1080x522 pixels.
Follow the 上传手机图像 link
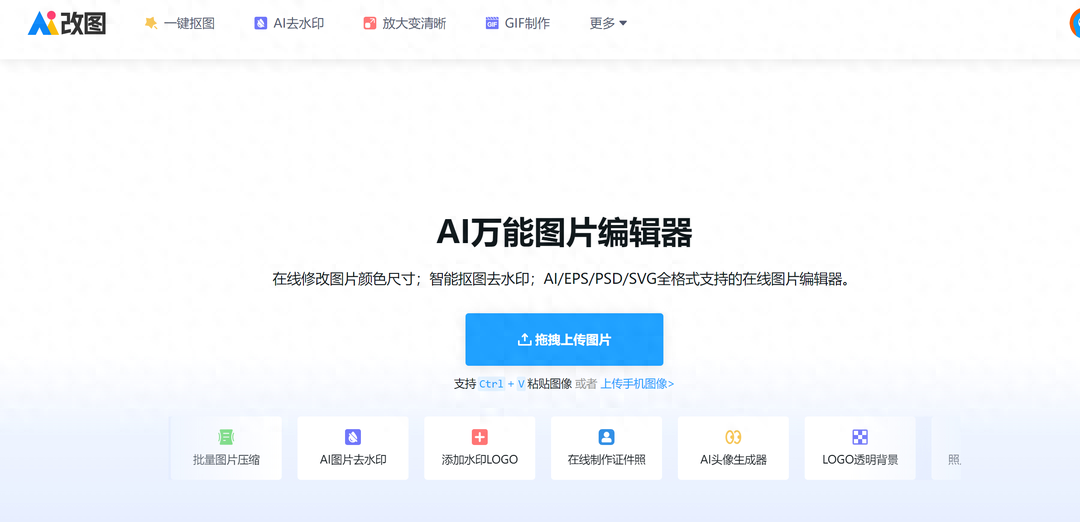point(637,384)
